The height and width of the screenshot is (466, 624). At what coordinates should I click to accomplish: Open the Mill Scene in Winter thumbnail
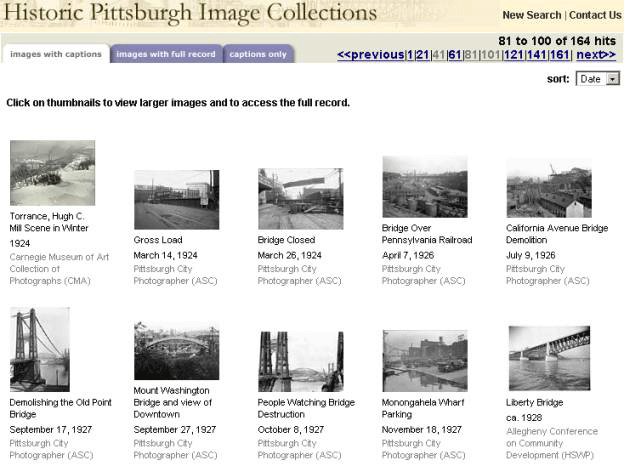(x=53, y=173)
